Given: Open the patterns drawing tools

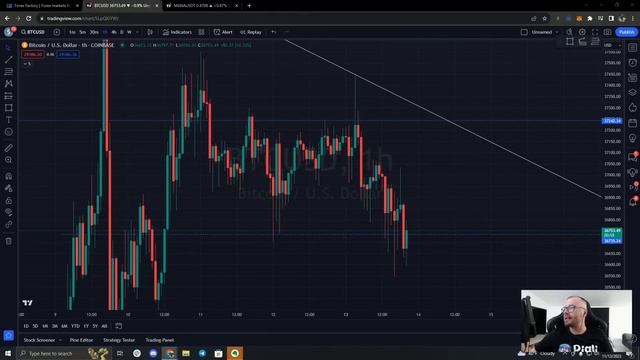Looking at the screenshot, I should click(8, 84).
